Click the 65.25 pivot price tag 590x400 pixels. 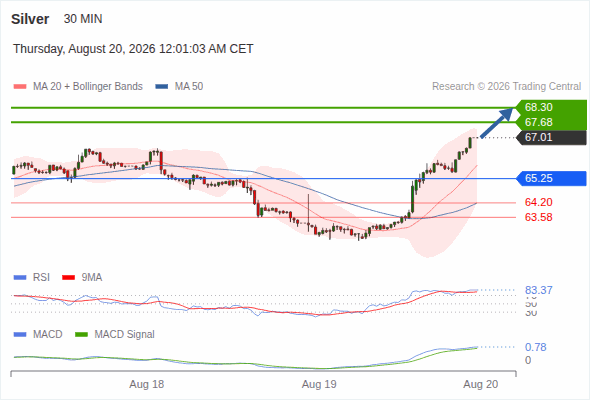(x=551, y=178)
